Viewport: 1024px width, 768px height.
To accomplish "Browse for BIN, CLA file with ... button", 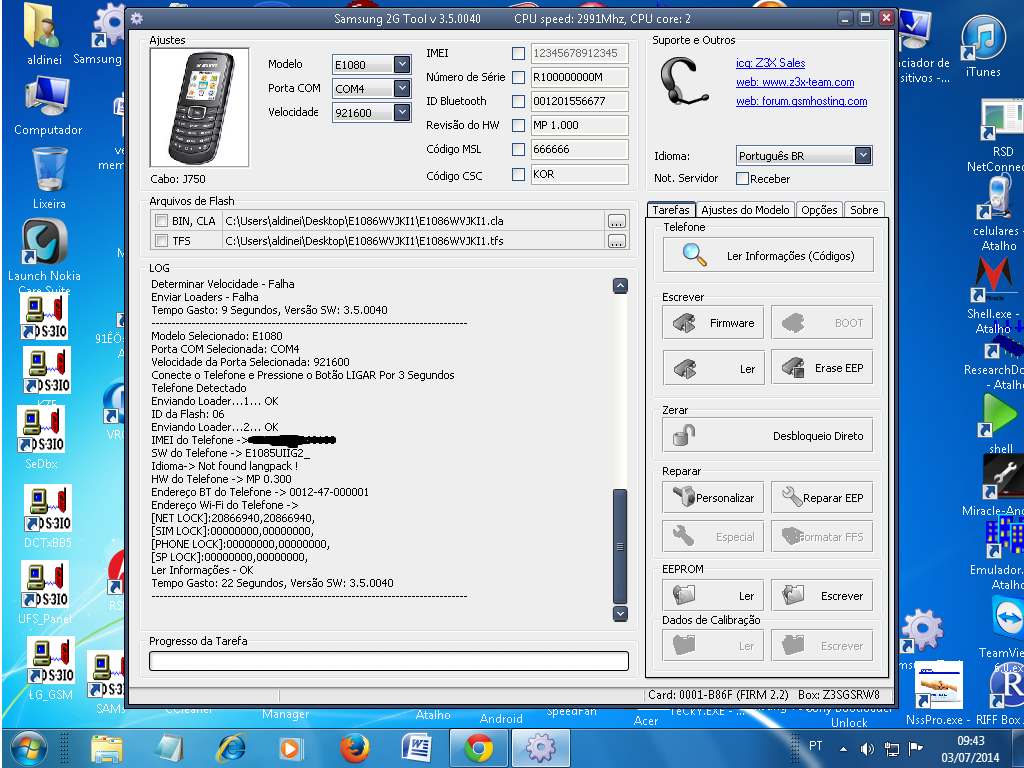I will [x=616, y=221].
